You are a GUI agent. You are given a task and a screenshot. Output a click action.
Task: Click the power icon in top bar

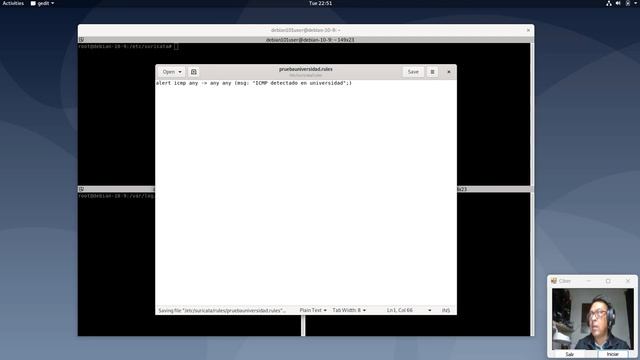(x=628, y=3)
